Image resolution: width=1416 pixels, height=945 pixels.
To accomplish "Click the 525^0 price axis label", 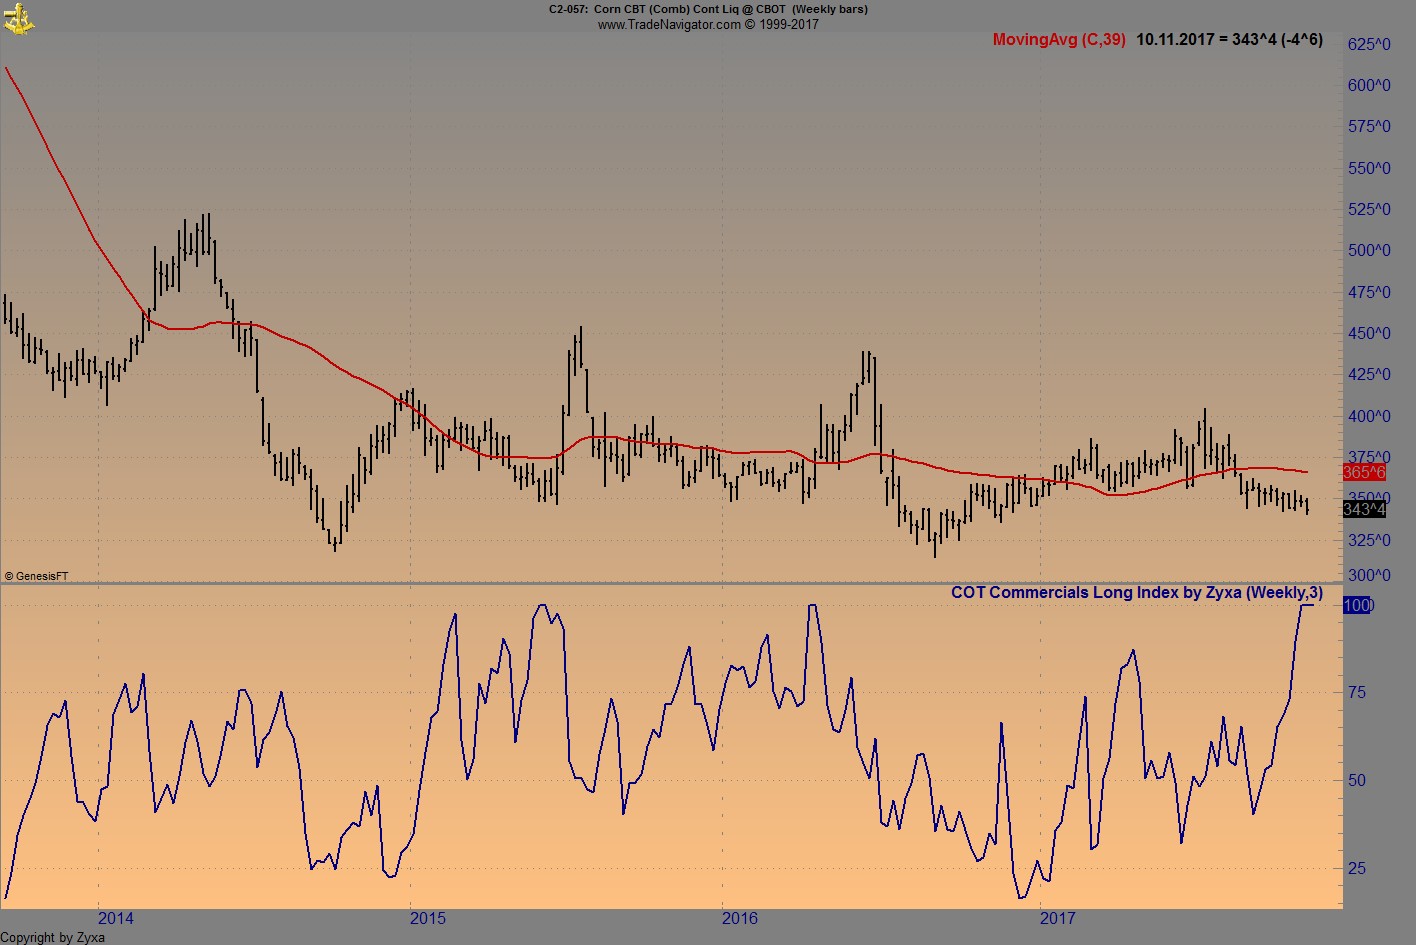I will tap(1369, 209).
